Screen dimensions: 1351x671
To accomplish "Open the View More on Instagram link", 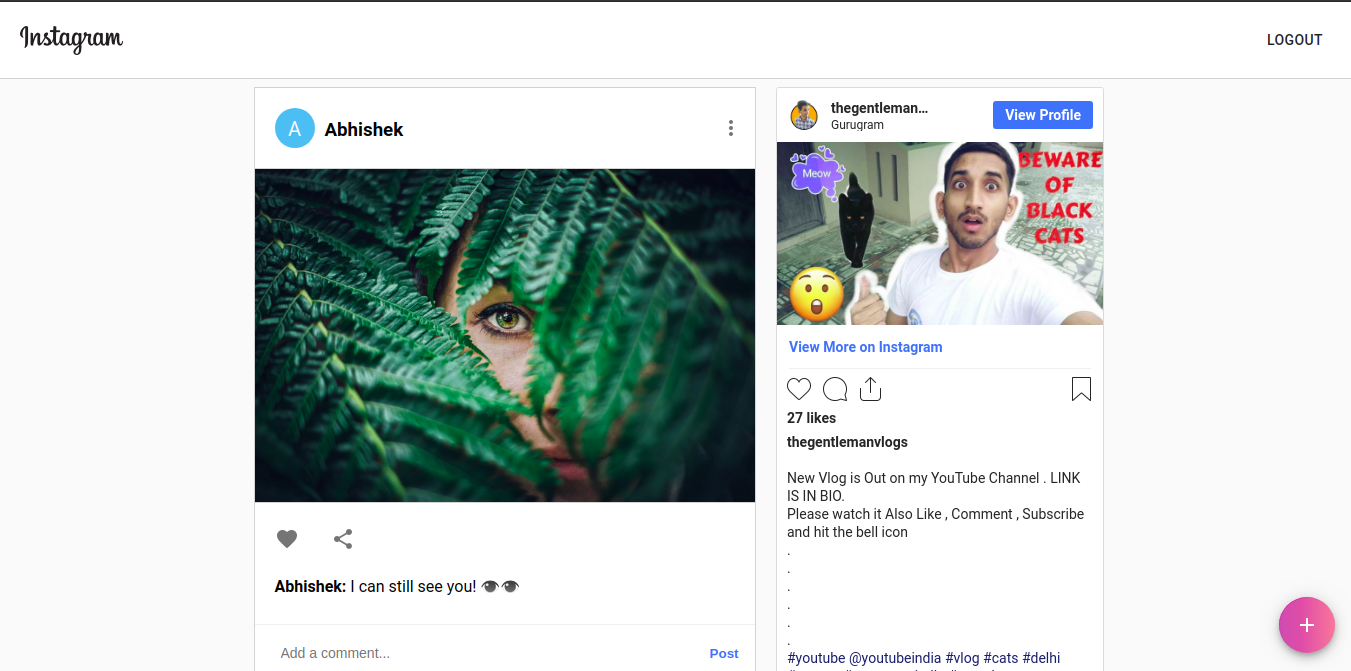I will [865, 346].
